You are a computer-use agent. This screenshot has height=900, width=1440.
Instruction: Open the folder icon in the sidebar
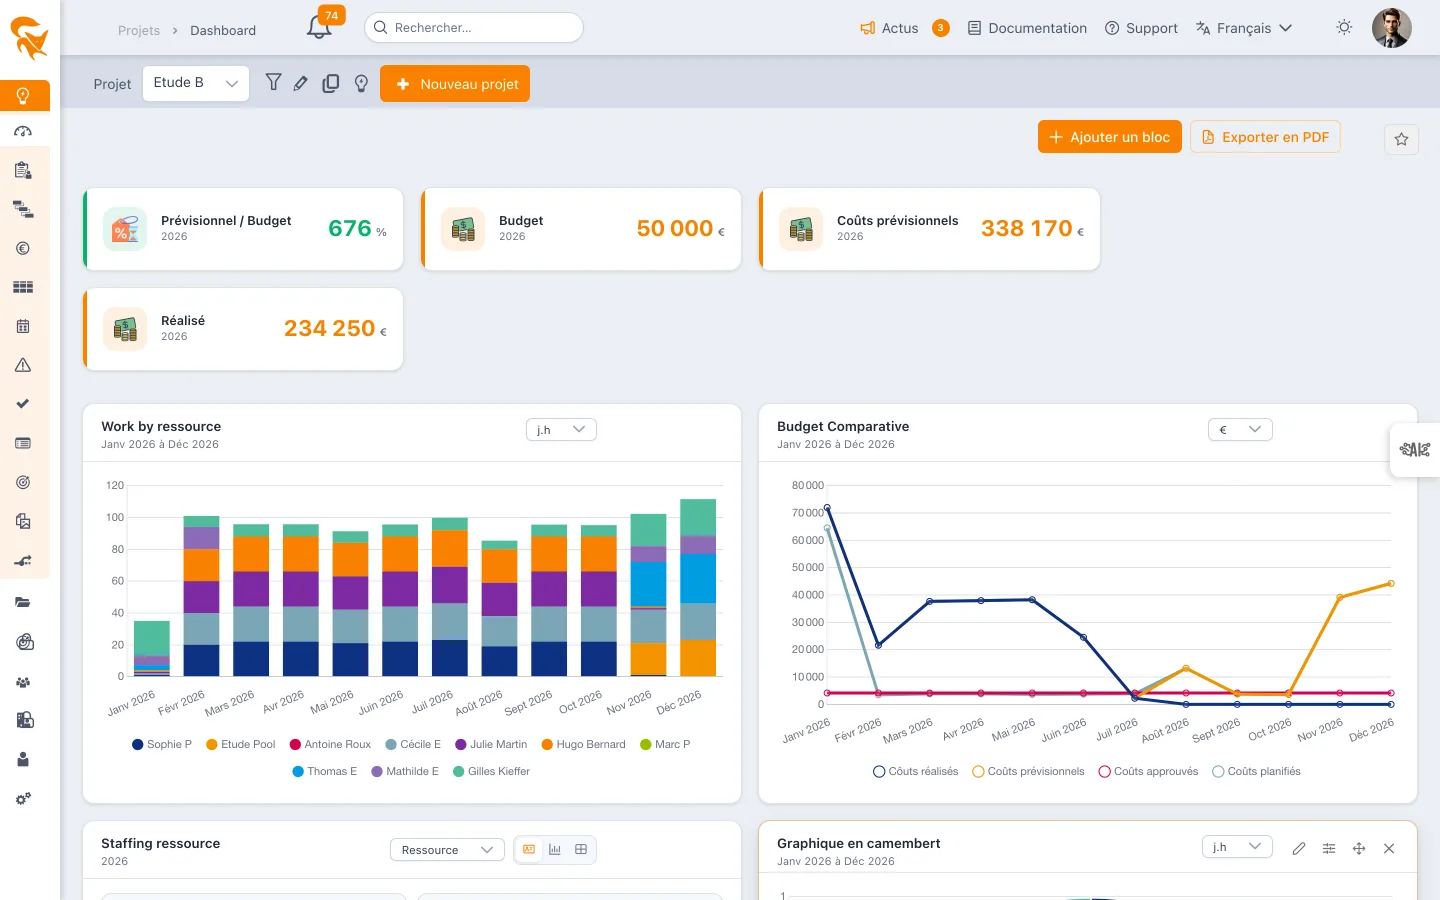coord(23,603)
